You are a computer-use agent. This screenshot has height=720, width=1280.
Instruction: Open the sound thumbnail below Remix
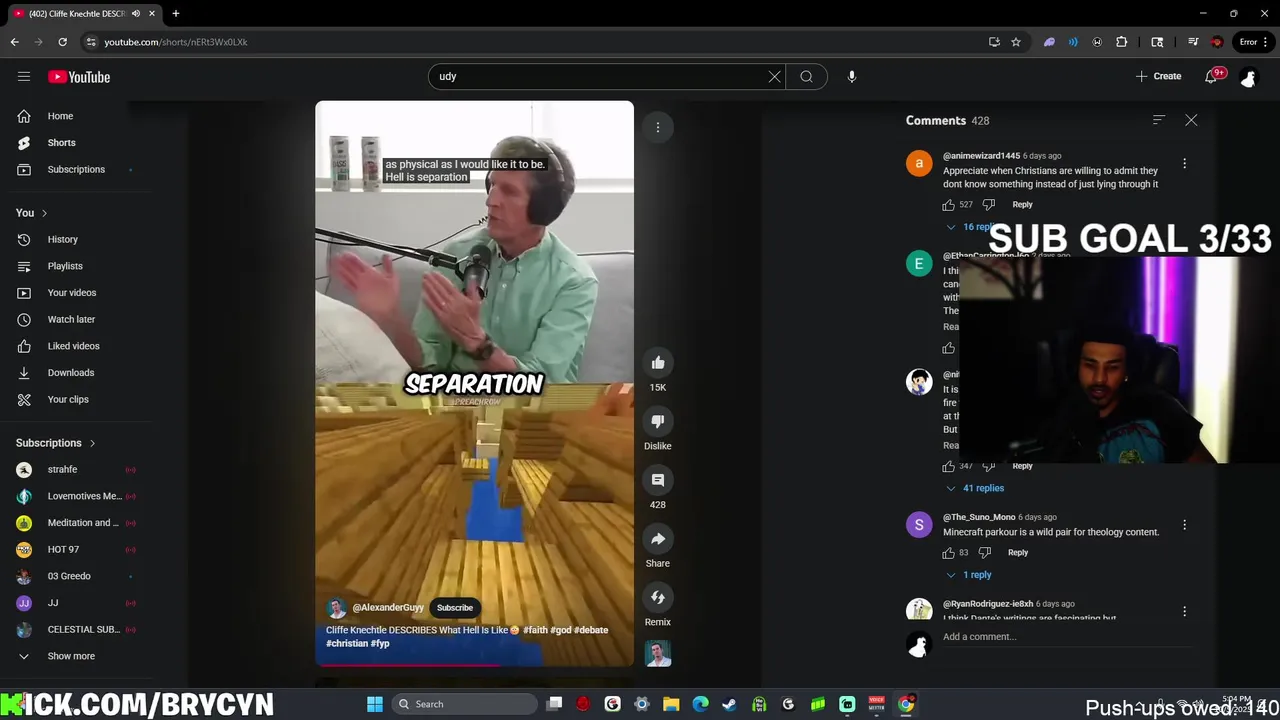click(658, 654)
